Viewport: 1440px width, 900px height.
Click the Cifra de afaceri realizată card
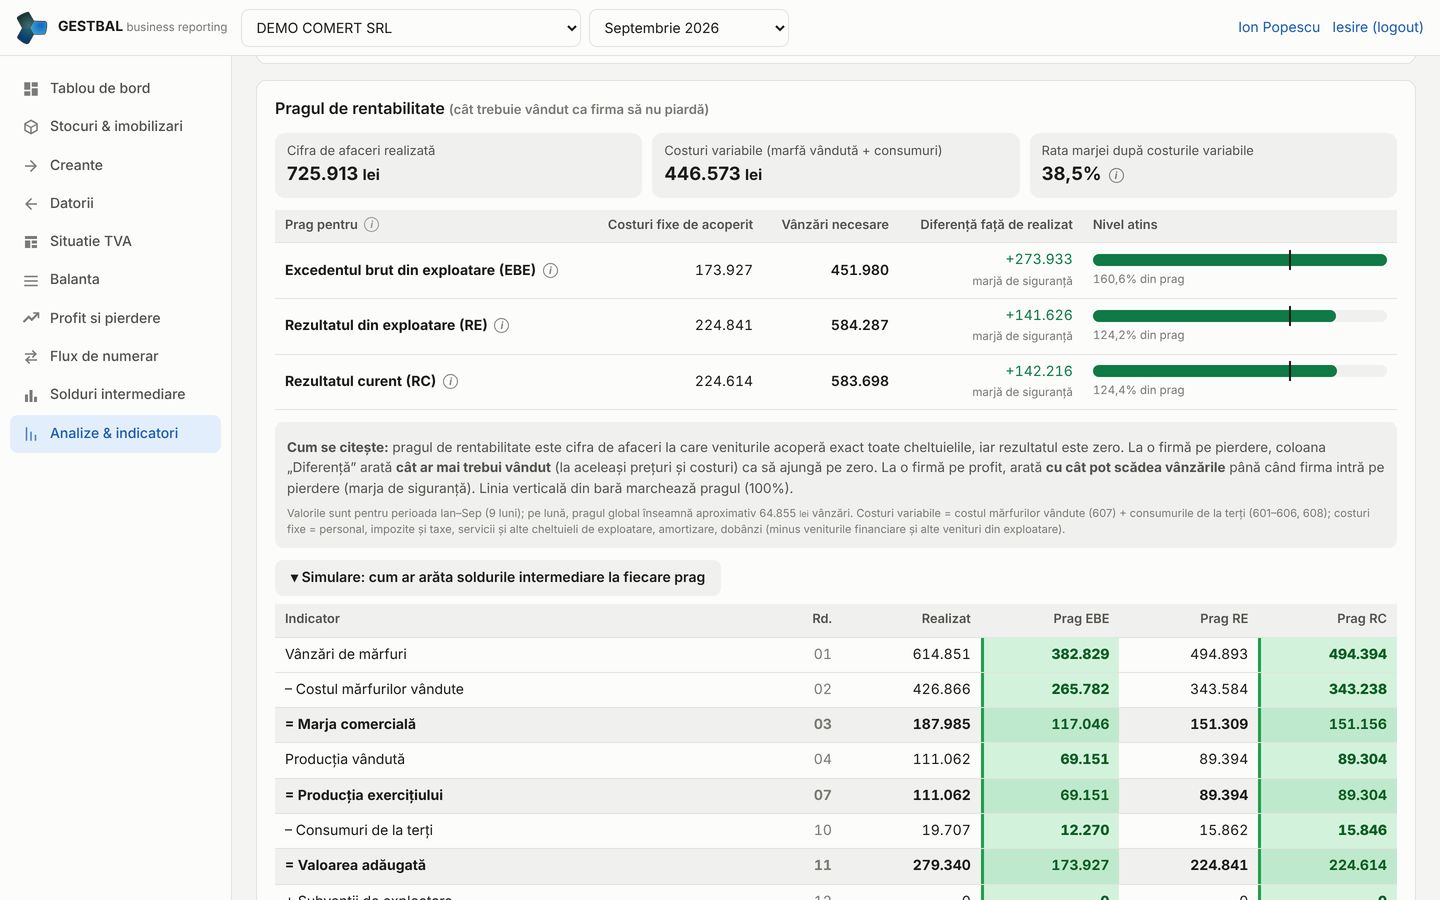[x=458, y=165]
